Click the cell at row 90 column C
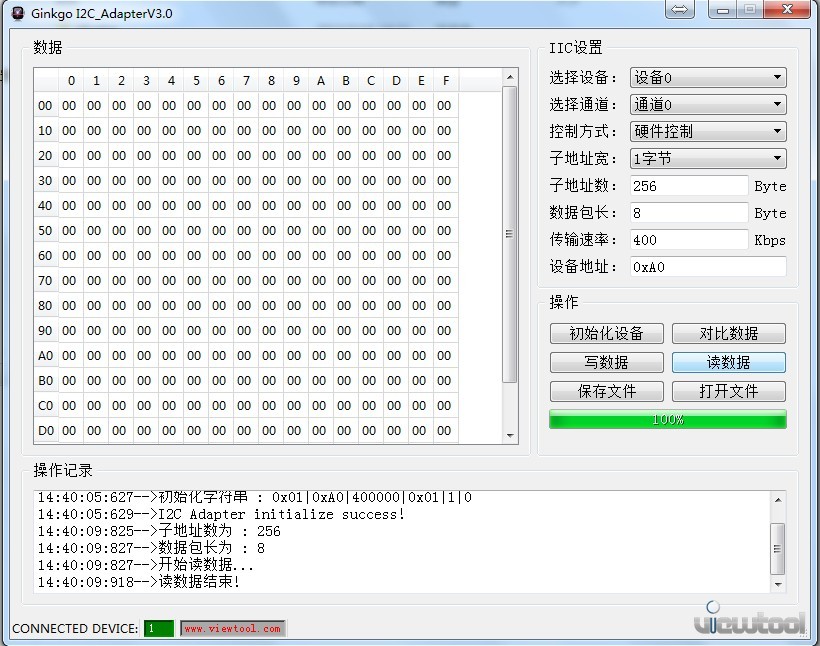 coord(369,331)
